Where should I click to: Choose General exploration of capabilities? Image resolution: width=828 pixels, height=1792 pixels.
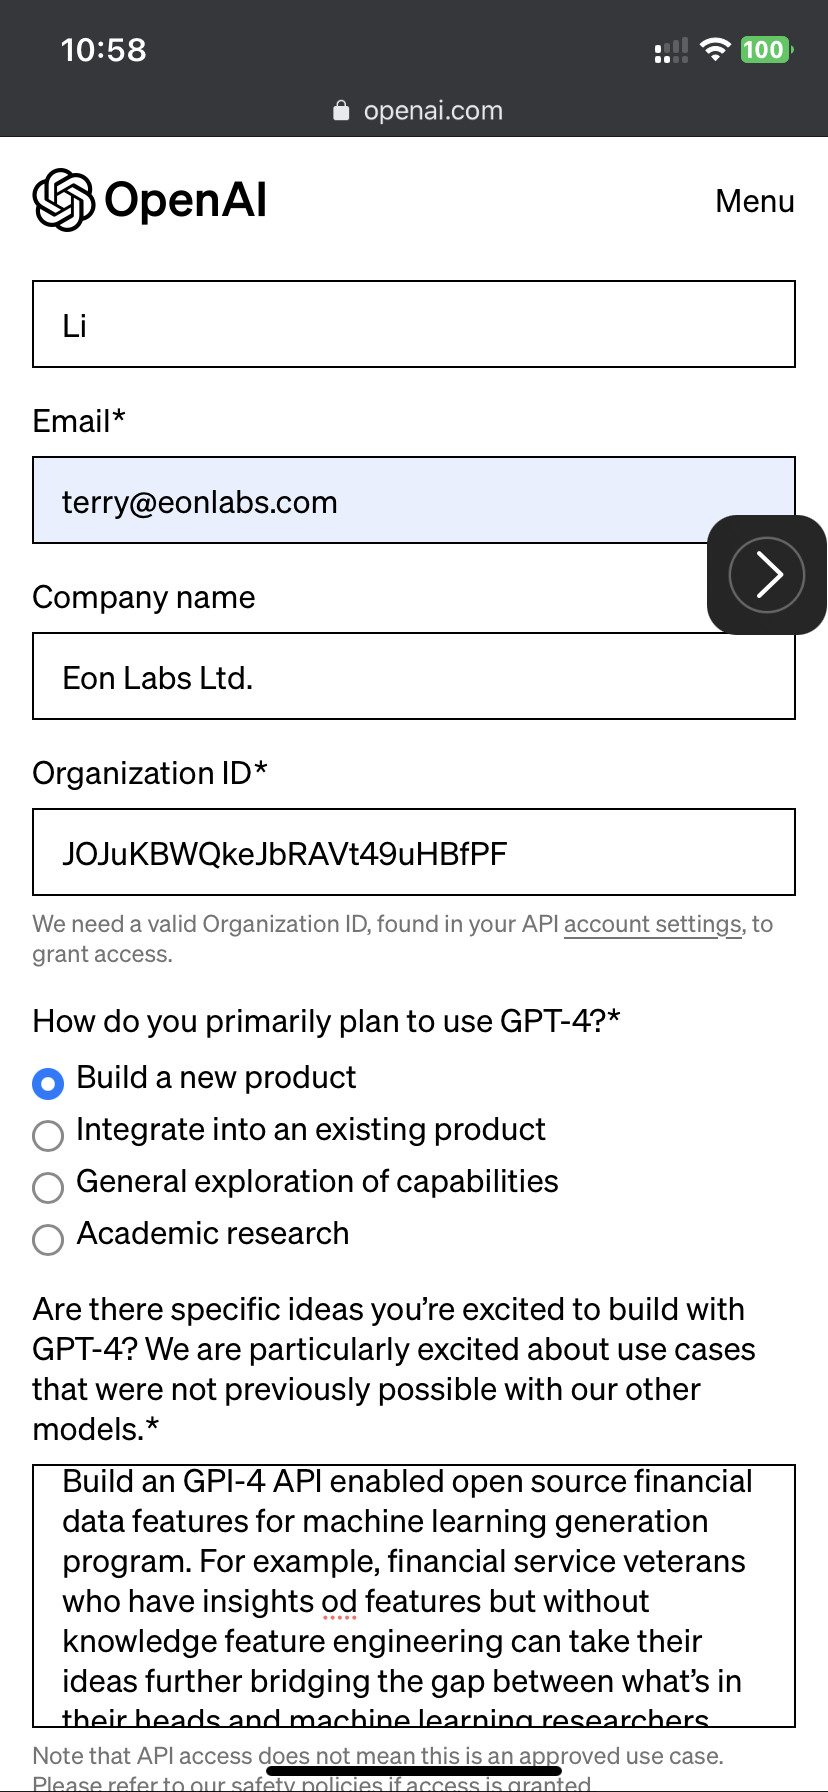point(48,1187)
